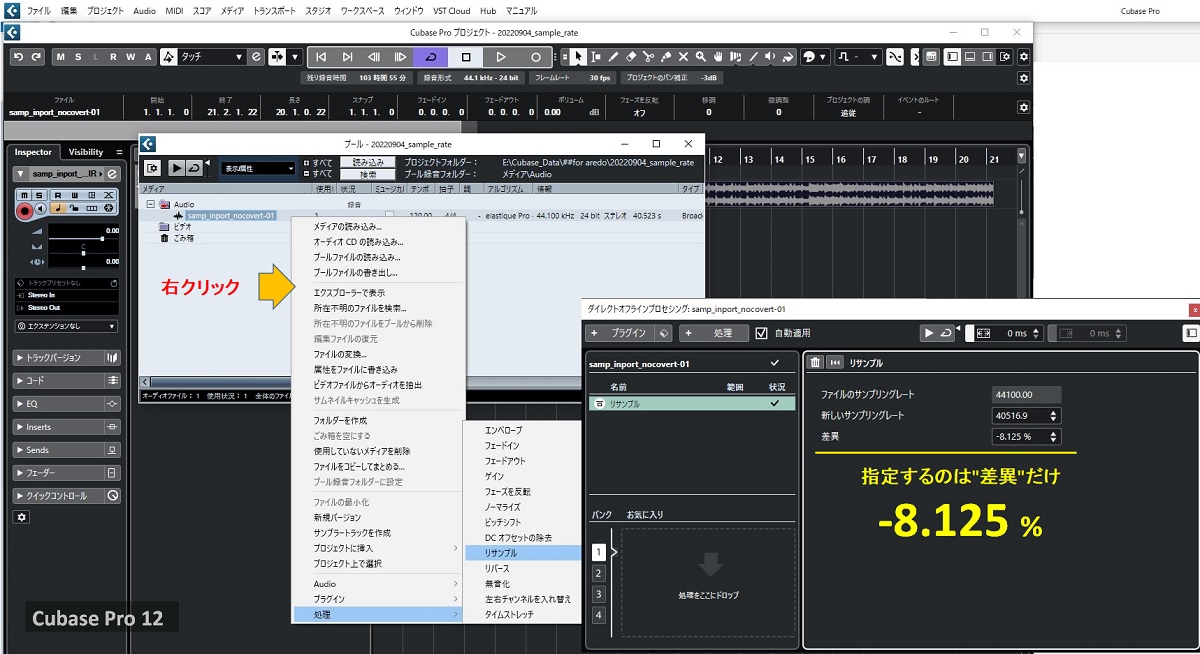This screenshot has width=1200, height=654.
Task: Expand the Sends inspector section
Action: click(67, 450)
